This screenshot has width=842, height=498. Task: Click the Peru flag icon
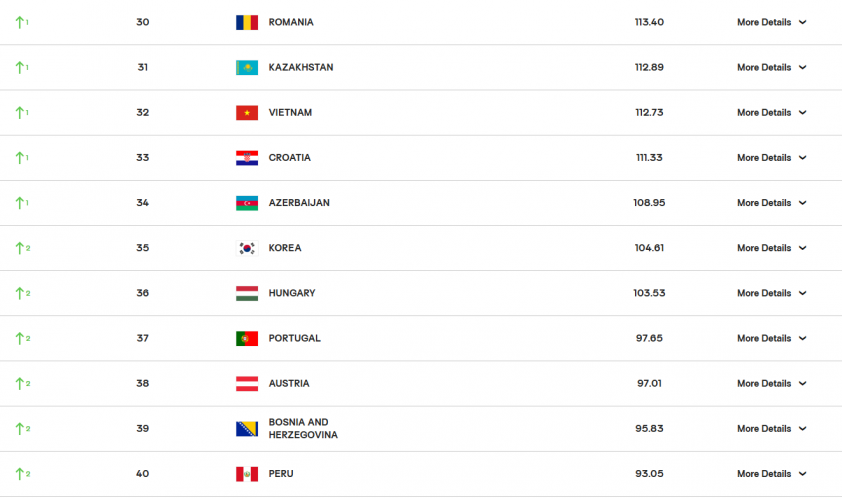pyautogui.click(x=246, y=473)
